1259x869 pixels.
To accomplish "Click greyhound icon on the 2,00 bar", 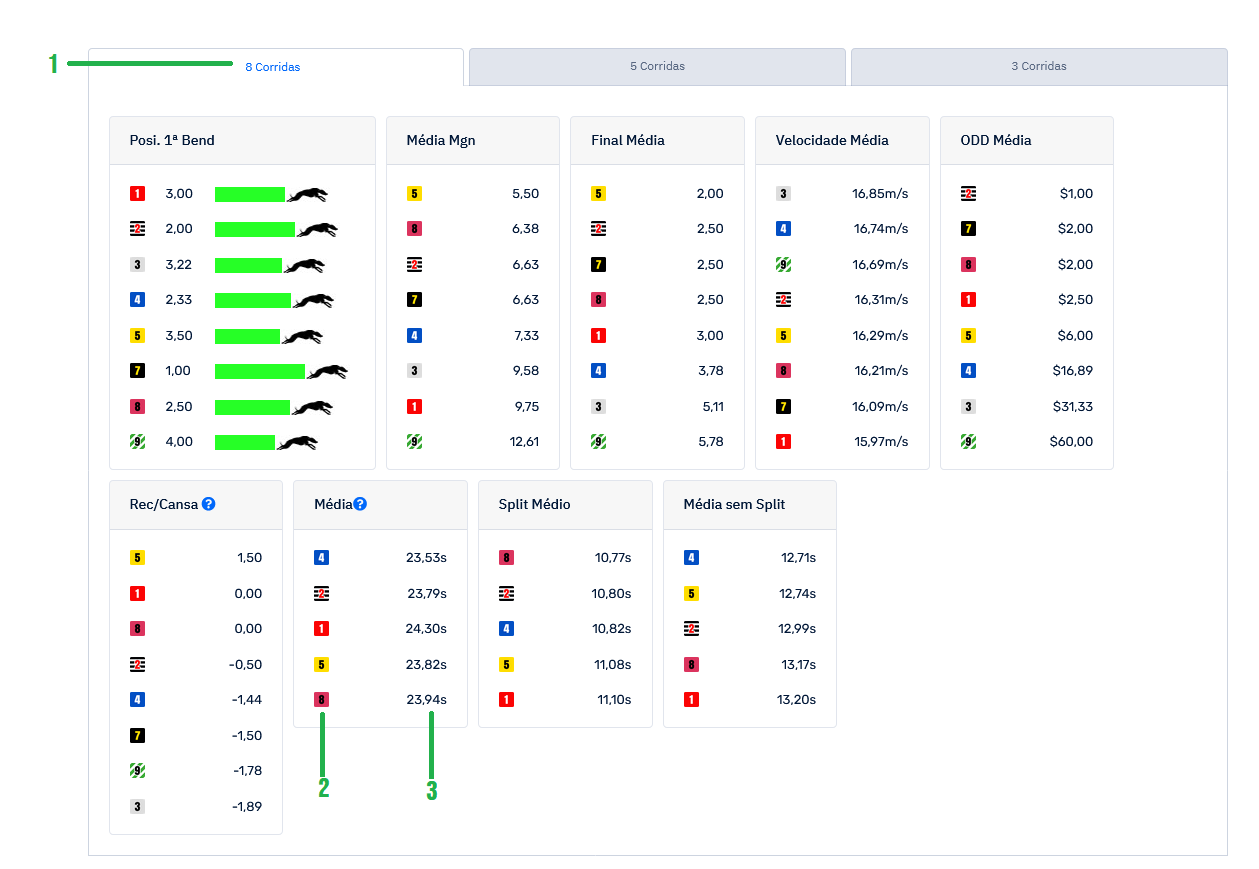I will pos(317,230).
